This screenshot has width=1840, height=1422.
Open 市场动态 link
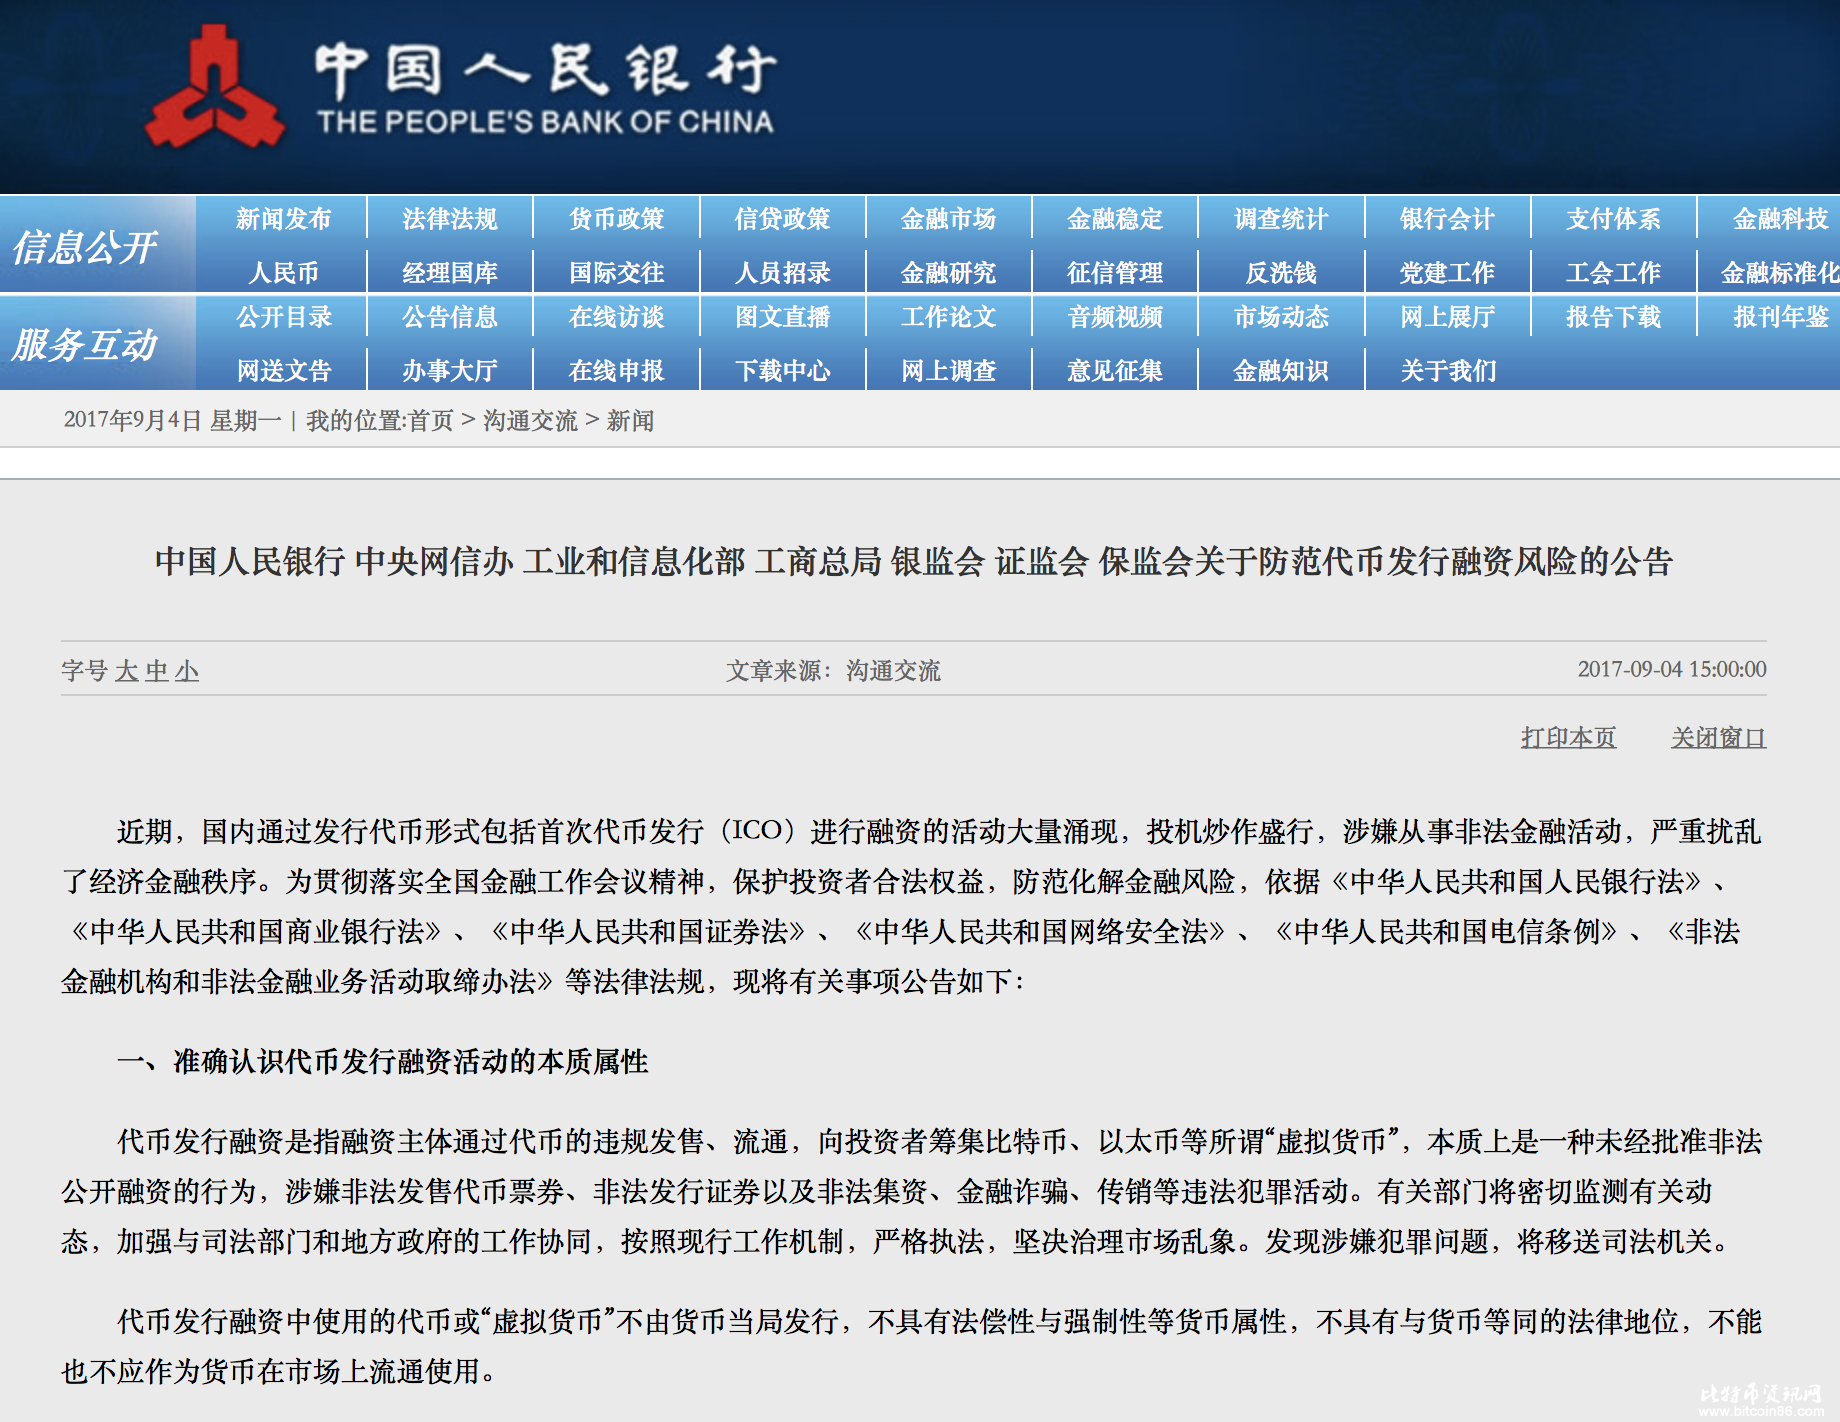[x=1281, y=317]
